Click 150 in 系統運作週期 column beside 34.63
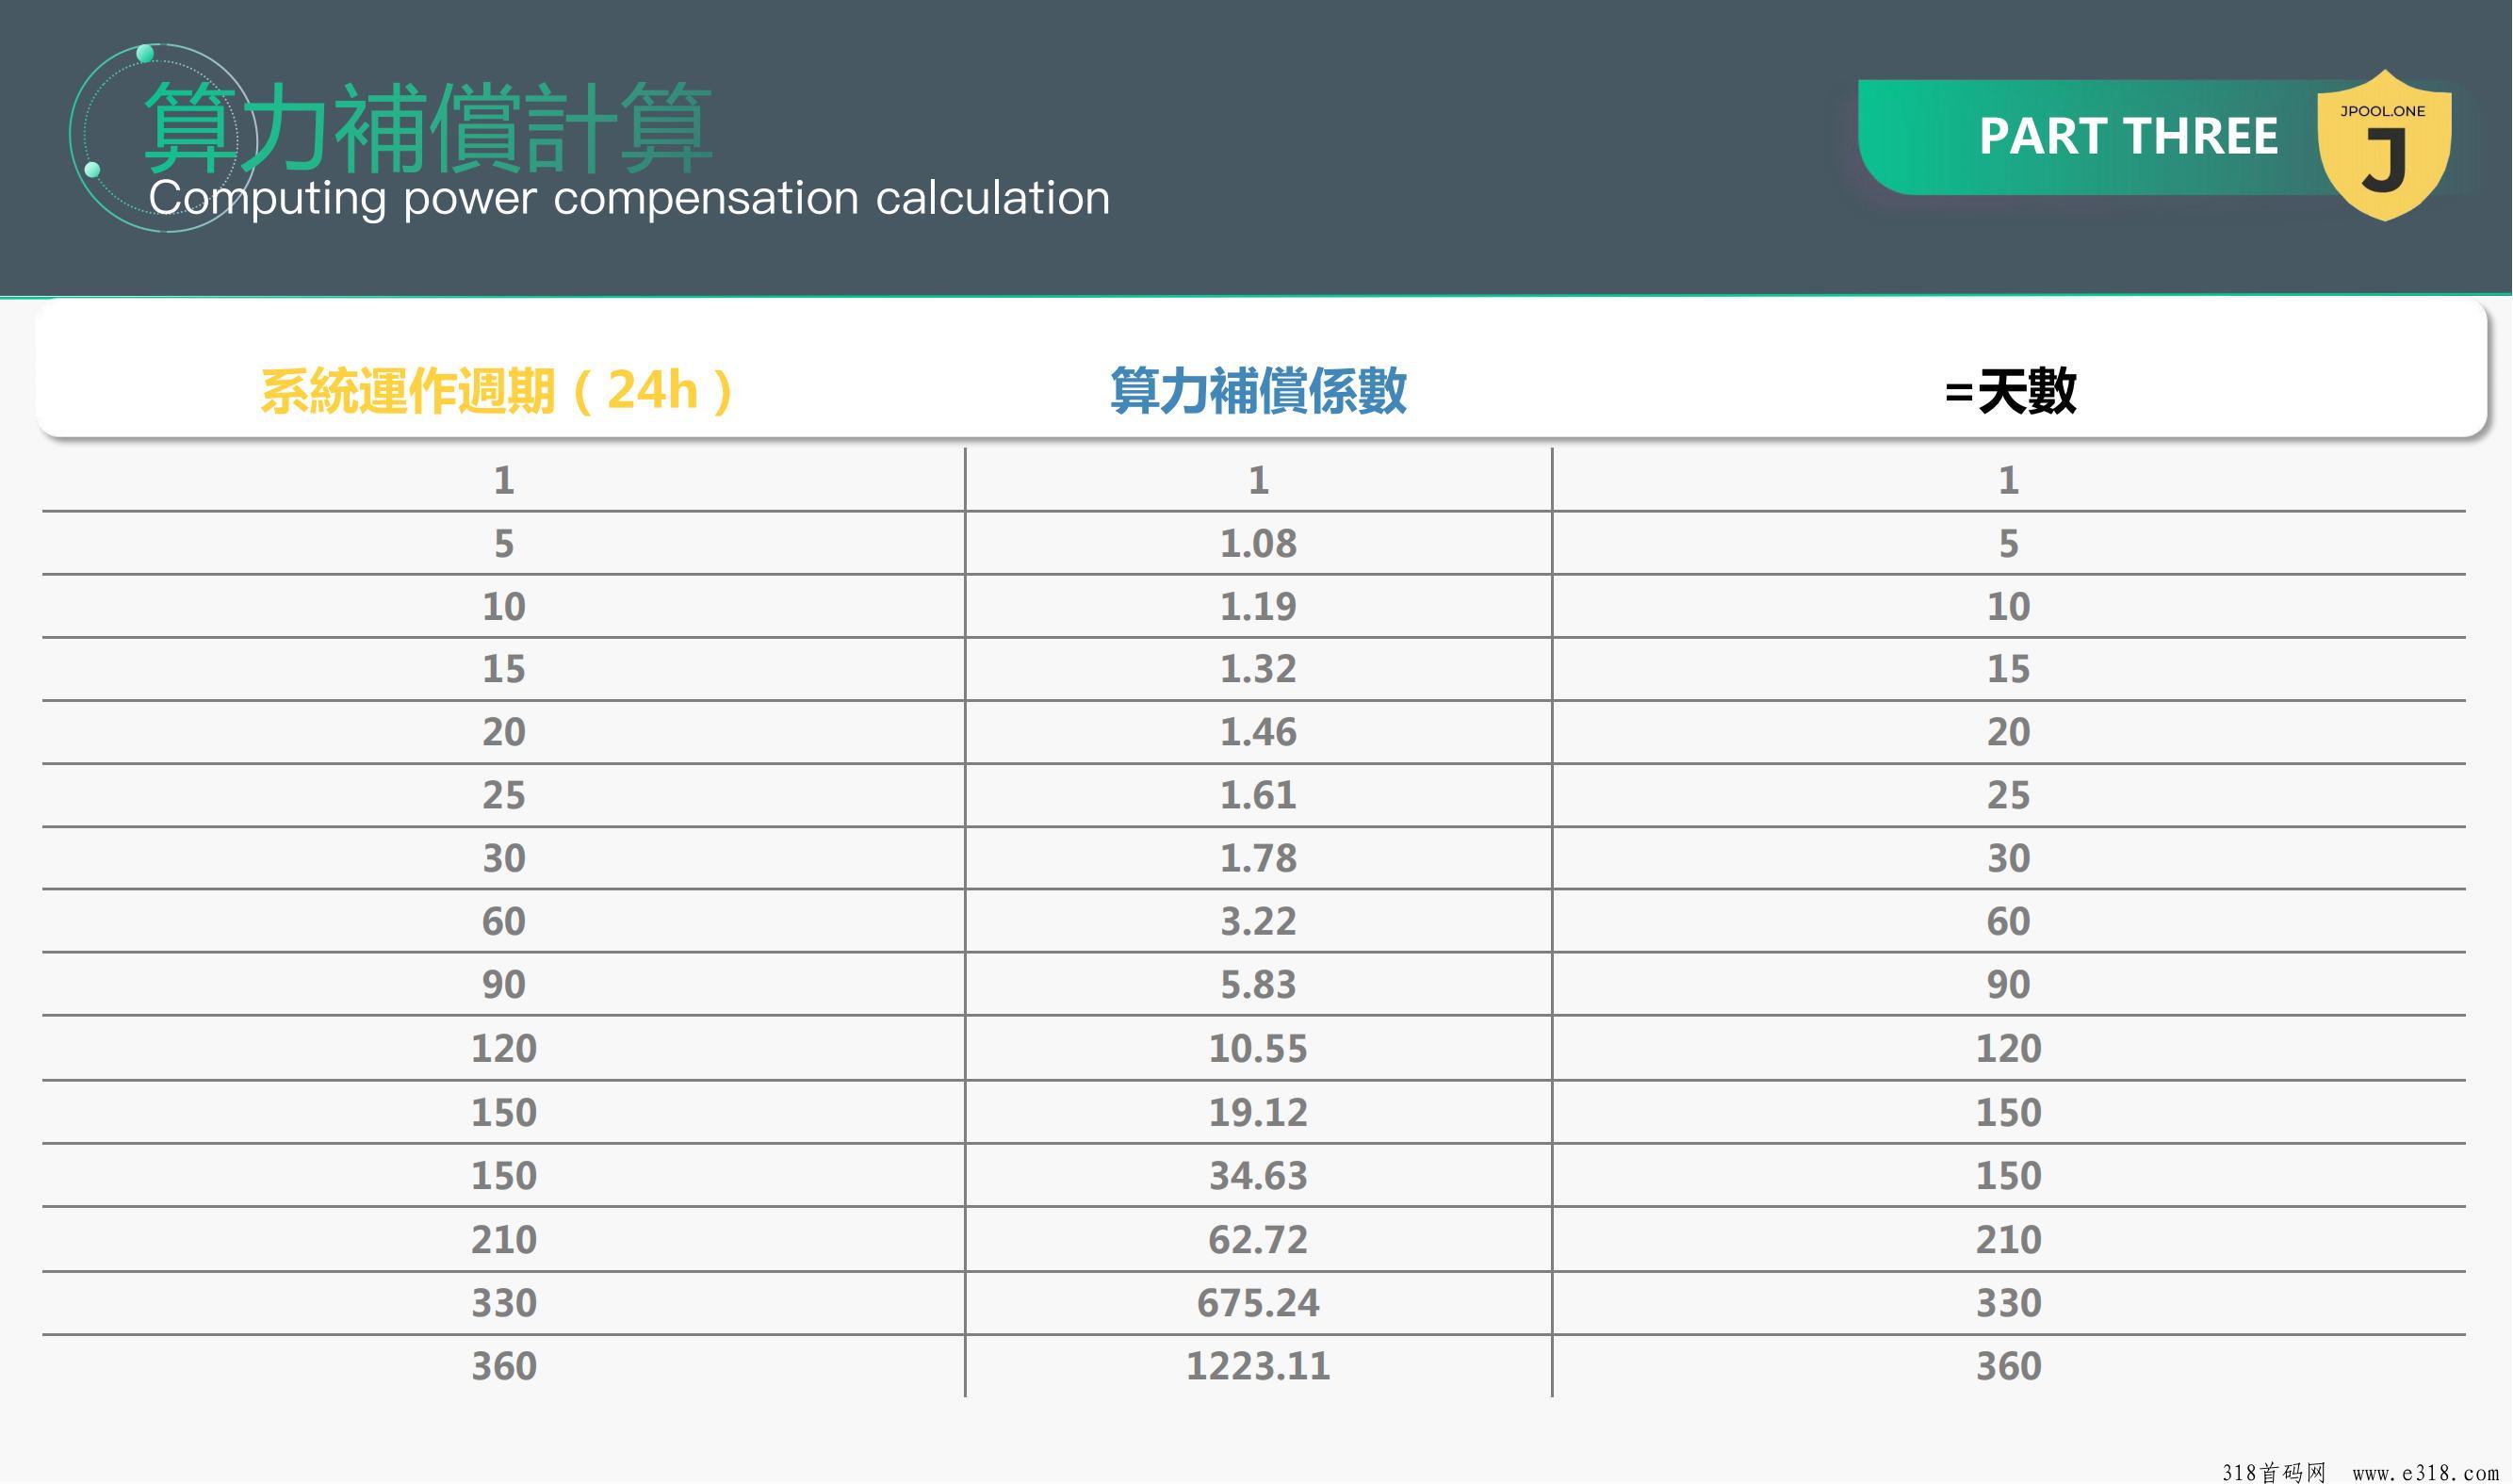Screen dimensions: 2513x1484 click(504, 1175)
